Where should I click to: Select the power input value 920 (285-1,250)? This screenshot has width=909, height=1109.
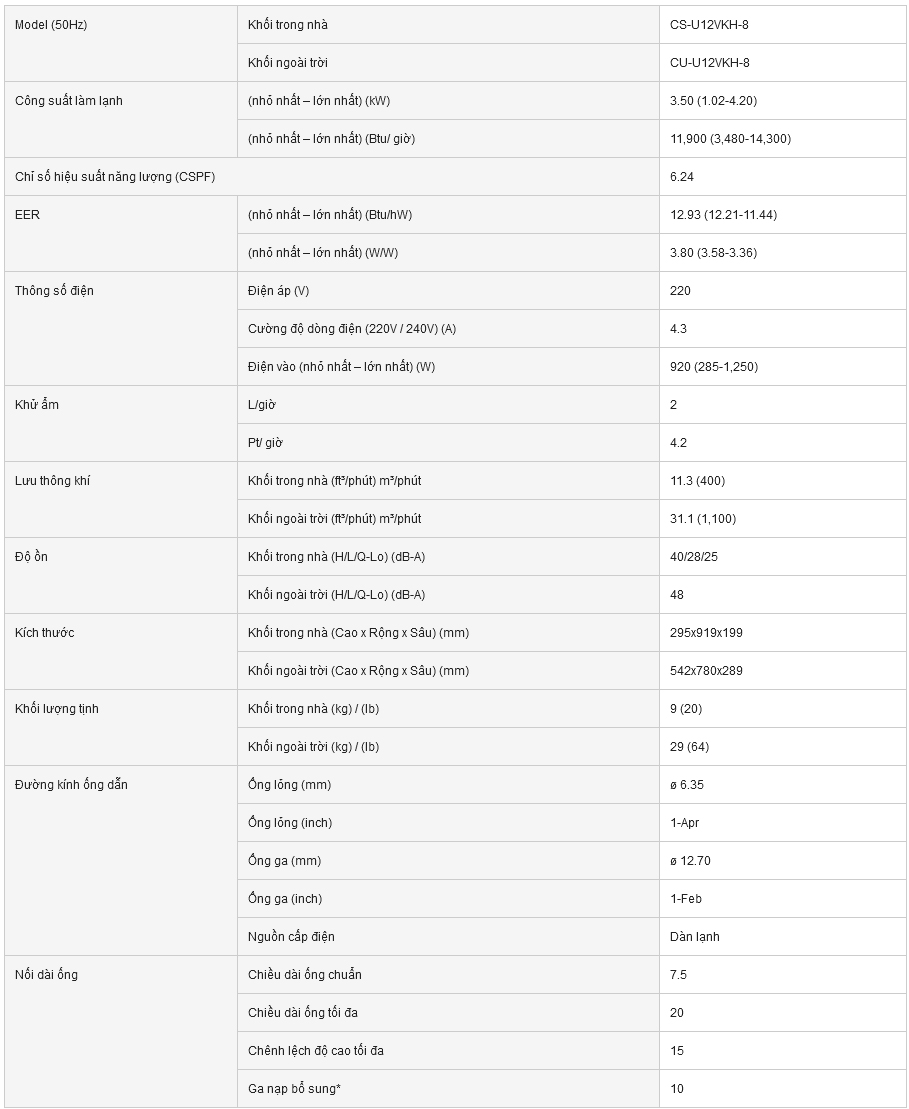(x=714, y=367)
